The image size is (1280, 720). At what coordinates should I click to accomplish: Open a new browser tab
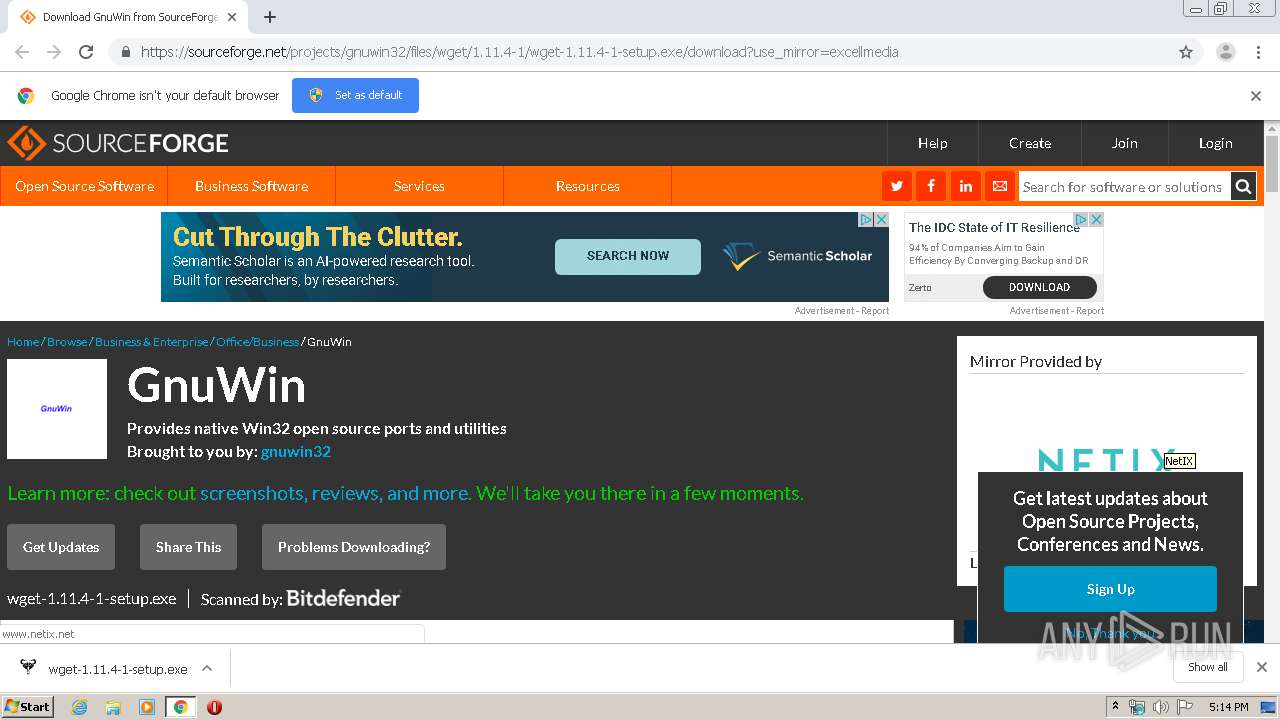(x=270, y=17)
